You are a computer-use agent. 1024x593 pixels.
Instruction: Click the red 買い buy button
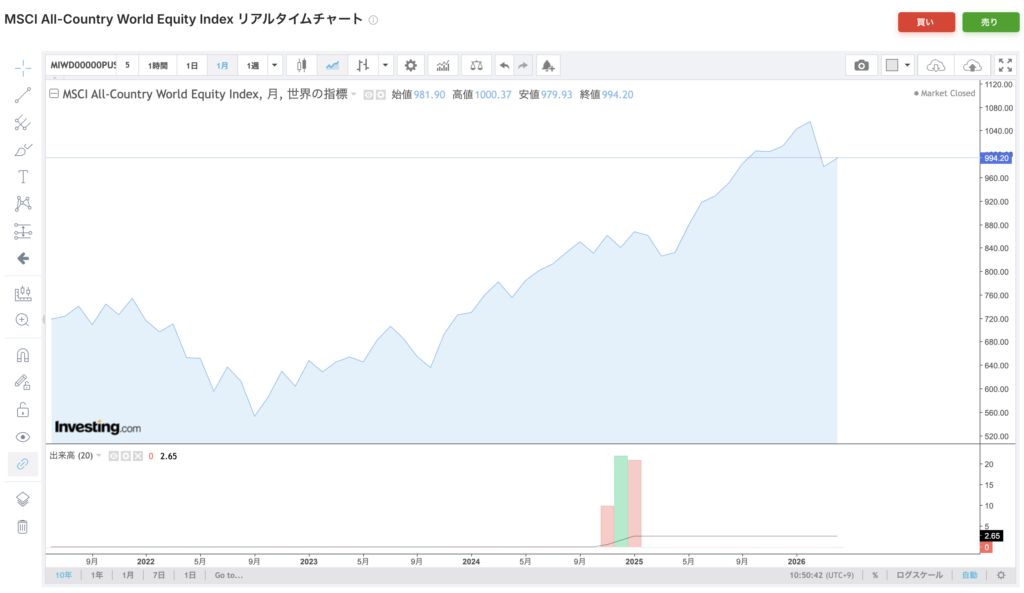(926, 22)
